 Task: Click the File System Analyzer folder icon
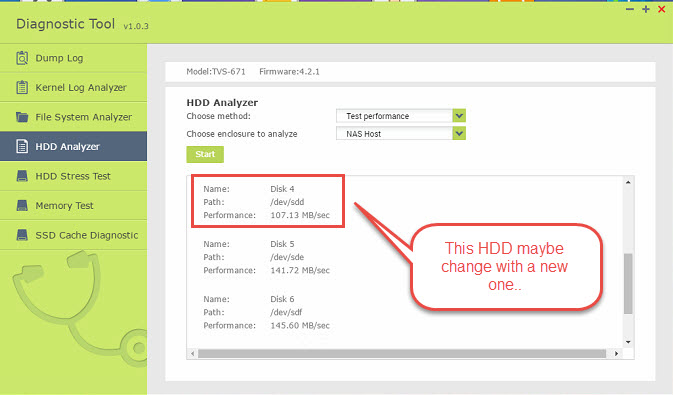tap(22, 117)
